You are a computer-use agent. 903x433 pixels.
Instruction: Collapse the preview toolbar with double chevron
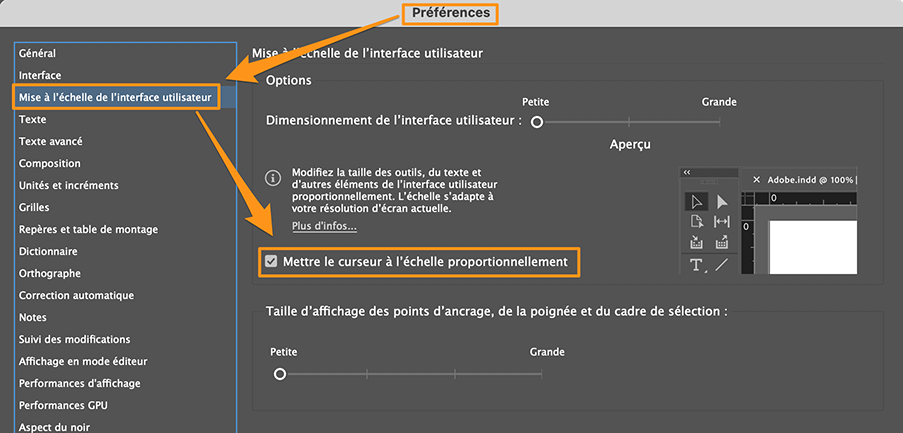click(687, 173)
